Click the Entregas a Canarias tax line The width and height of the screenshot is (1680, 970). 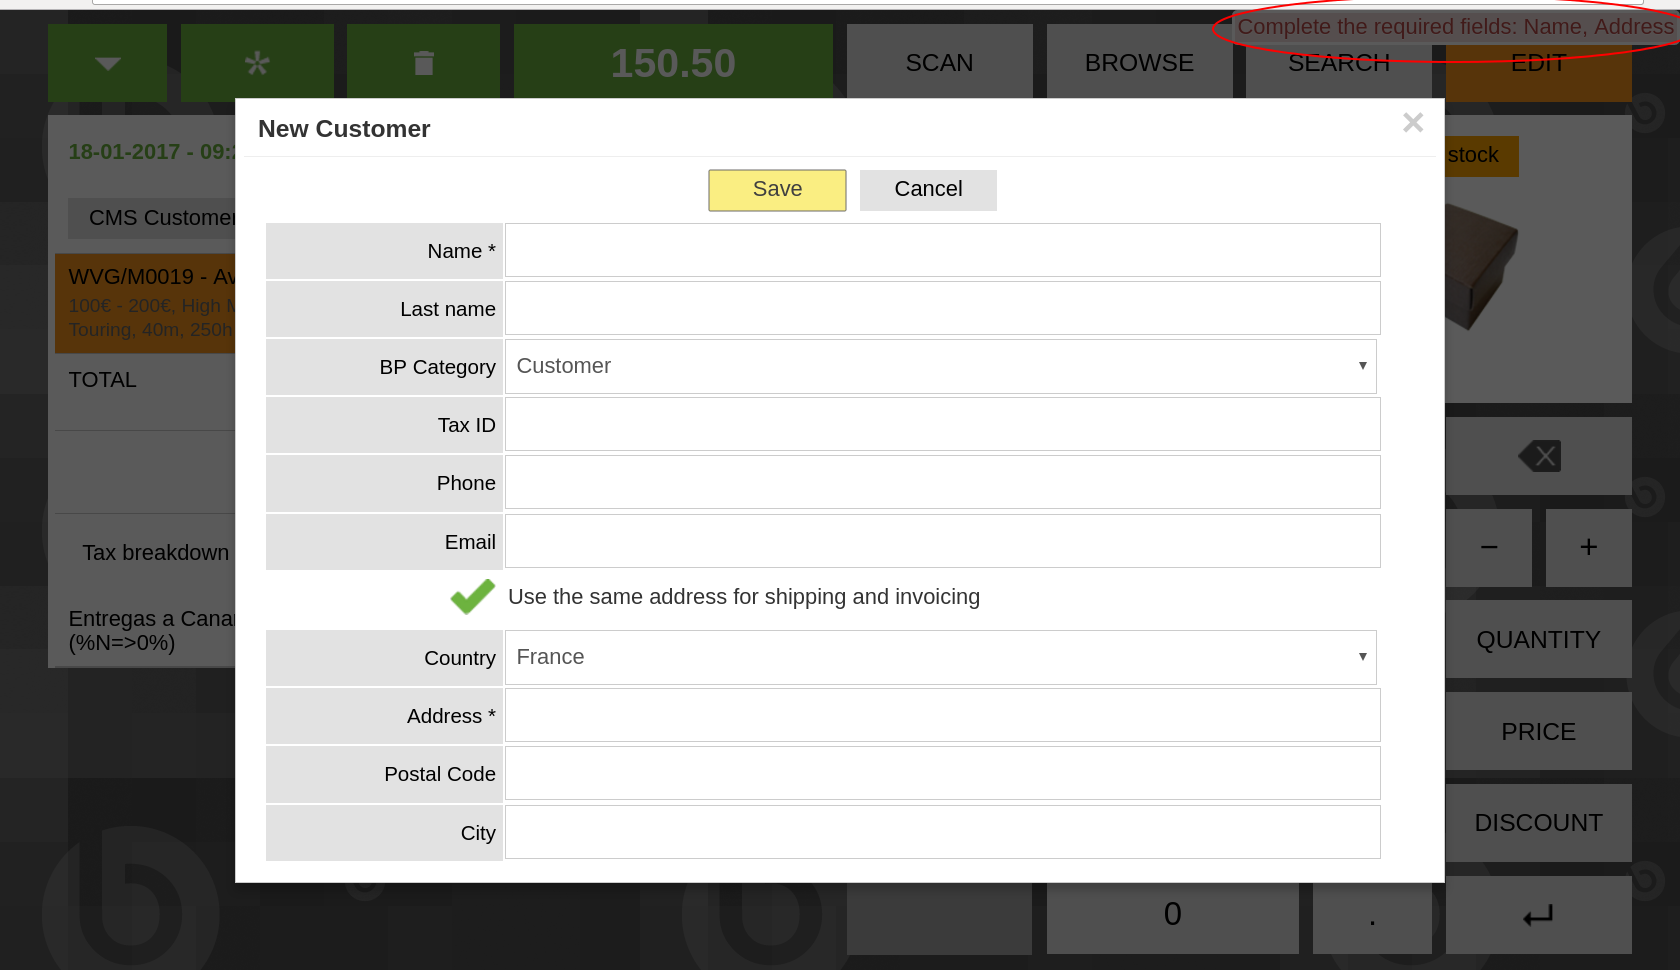pyautogui.click(x=152, y=631)
